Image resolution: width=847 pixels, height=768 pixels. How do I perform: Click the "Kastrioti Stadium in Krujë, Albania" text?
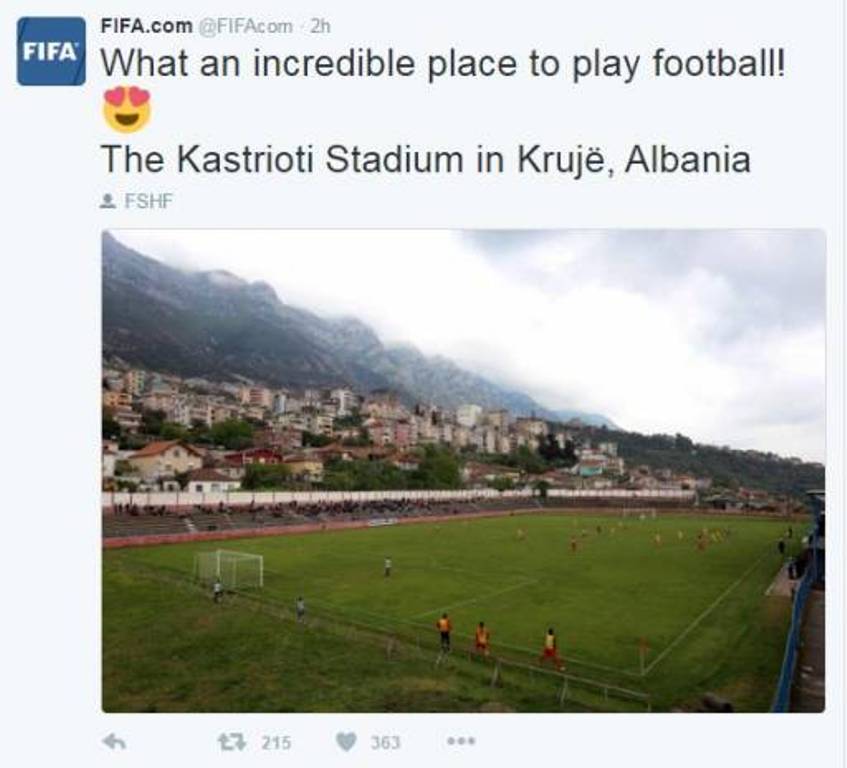[x=425, y=159]
